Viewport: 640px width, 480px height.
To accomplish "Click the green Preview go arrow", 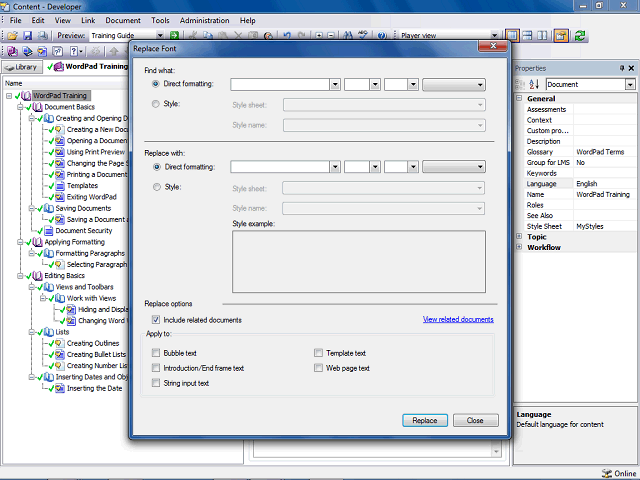I will click(x=174, y=36).
